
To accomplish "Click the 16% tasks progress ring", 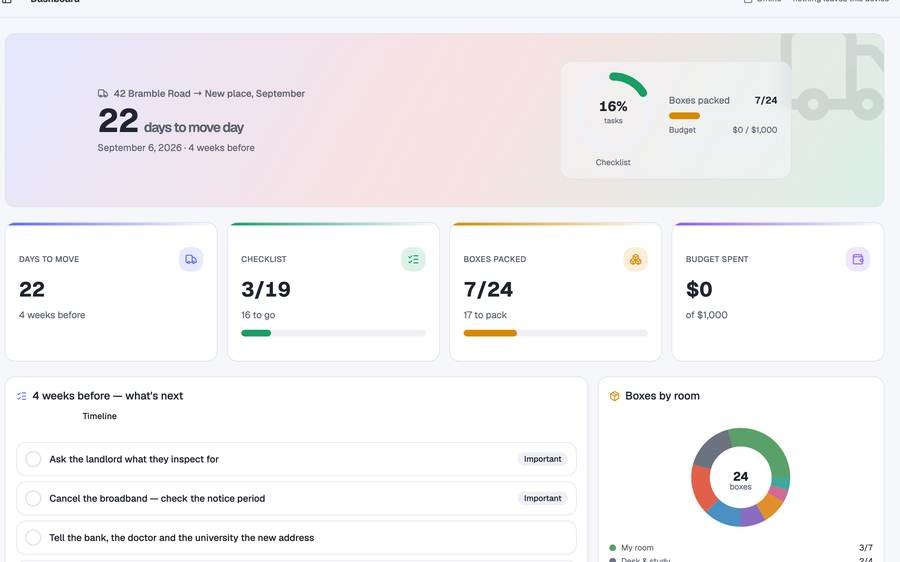I will tap(613, 109).
